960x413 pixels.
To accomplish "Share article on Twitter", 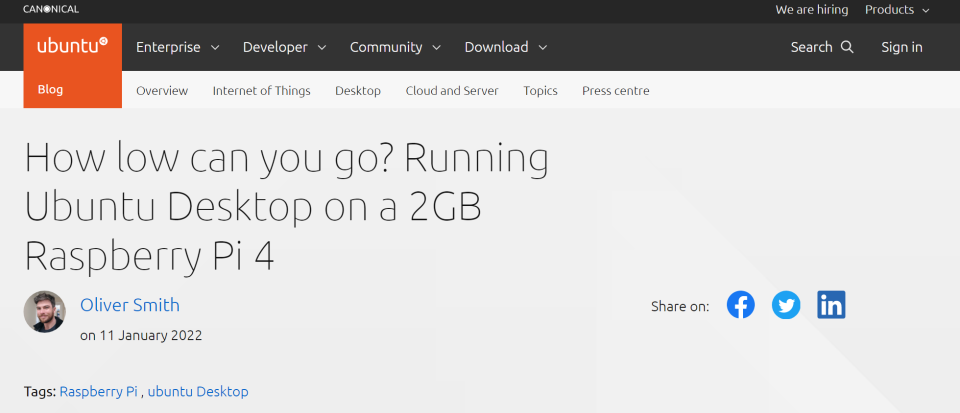I will click(786, 305).
